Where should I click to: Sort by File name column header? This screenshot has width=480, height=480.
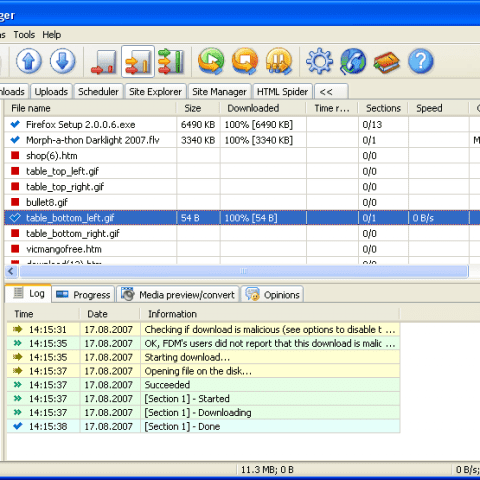[90, 108]
